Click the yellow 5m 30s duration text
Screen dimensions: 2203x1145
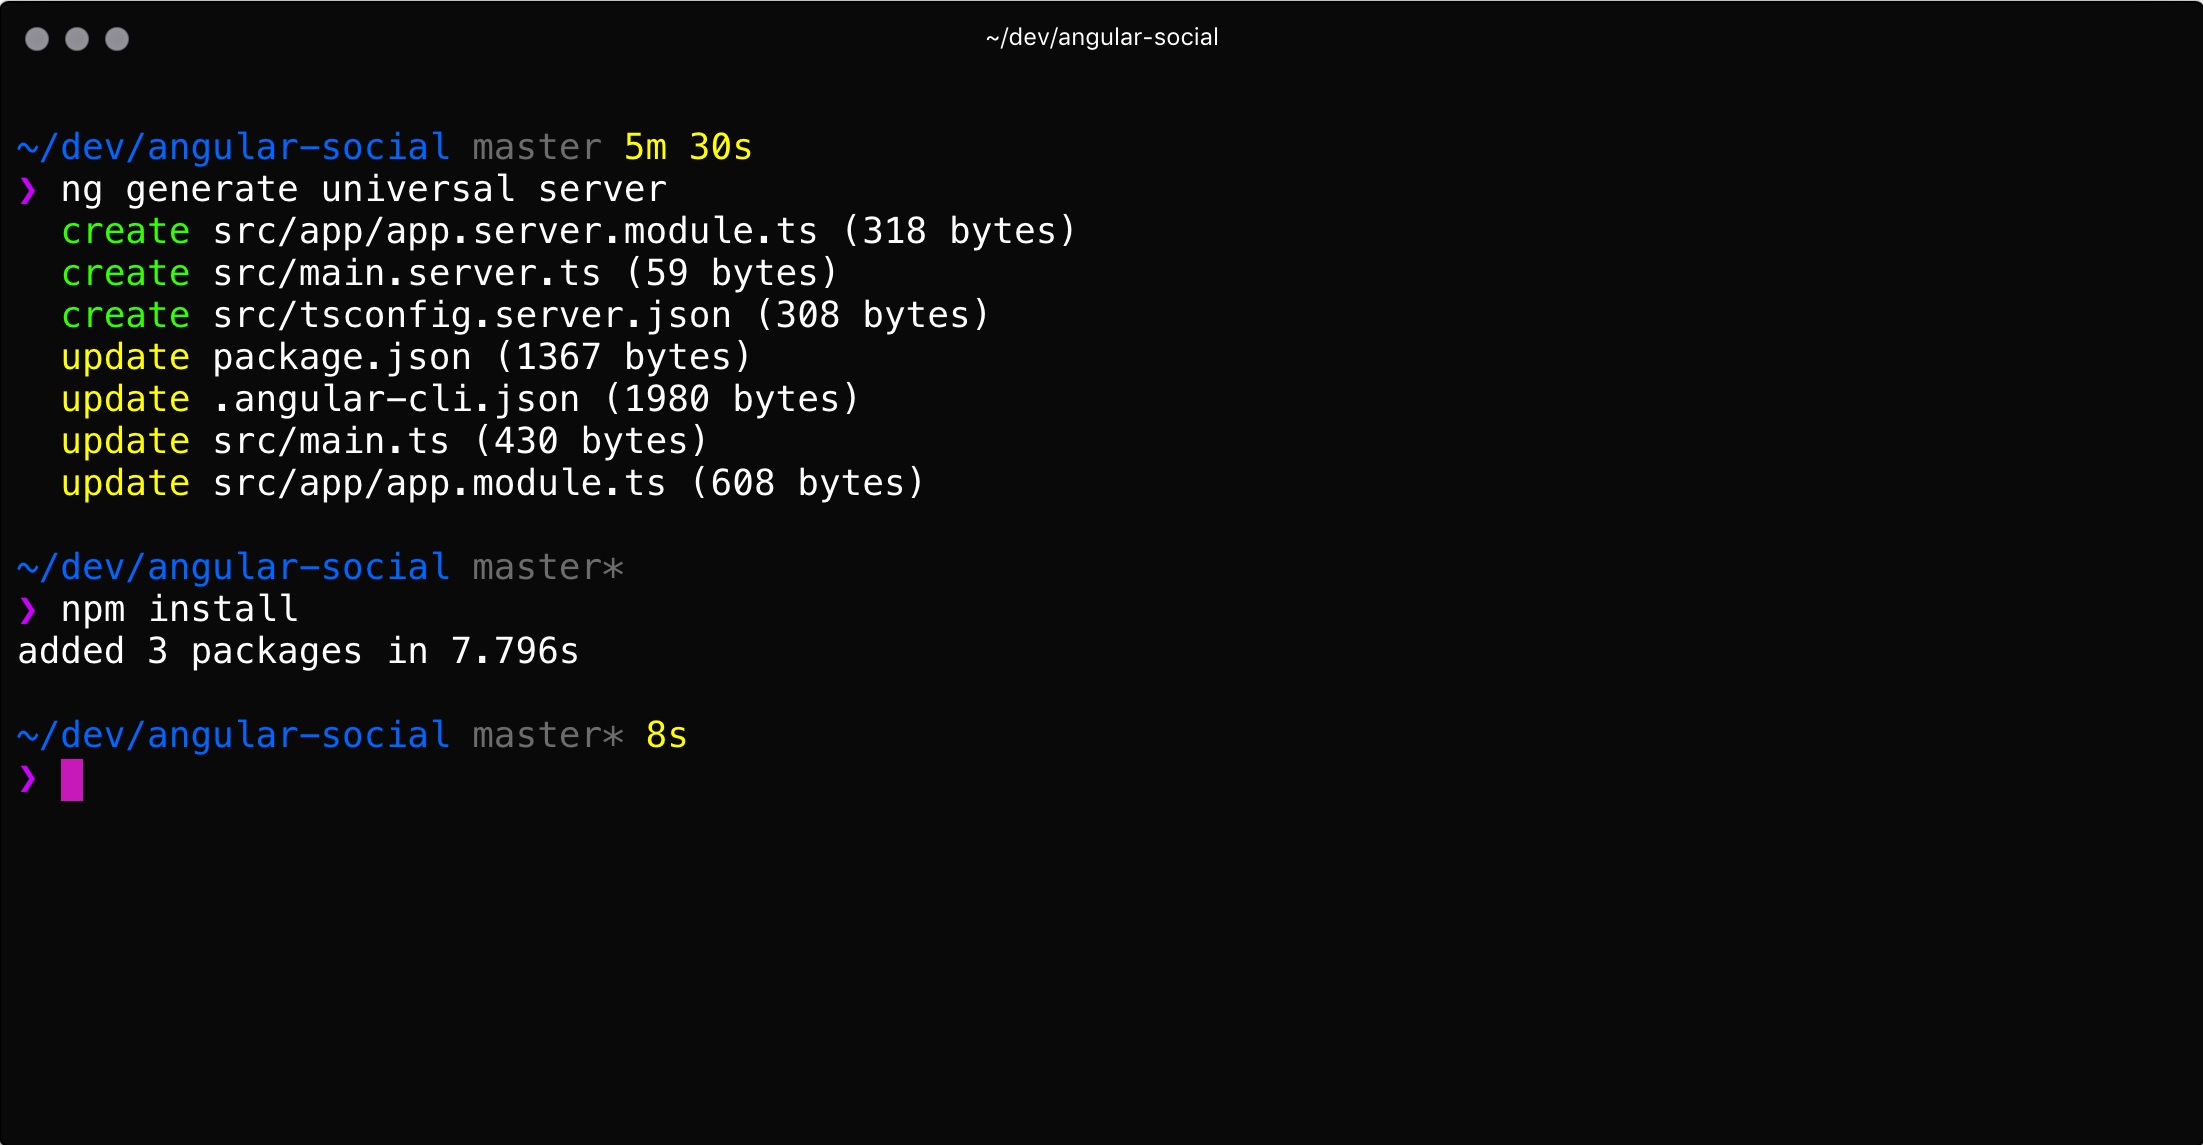tap(688, 148)
